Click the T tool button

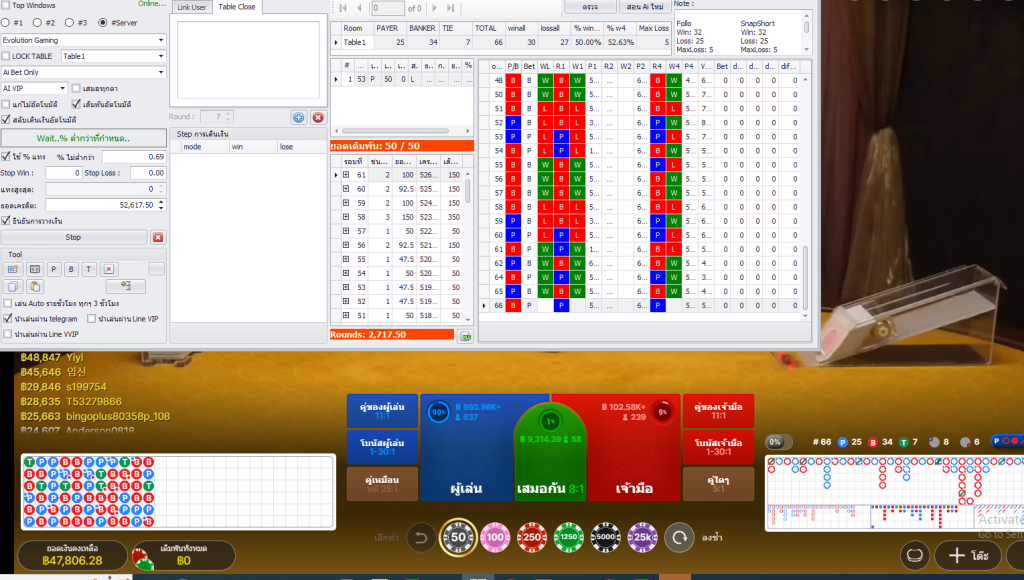[x=89, y=269]
